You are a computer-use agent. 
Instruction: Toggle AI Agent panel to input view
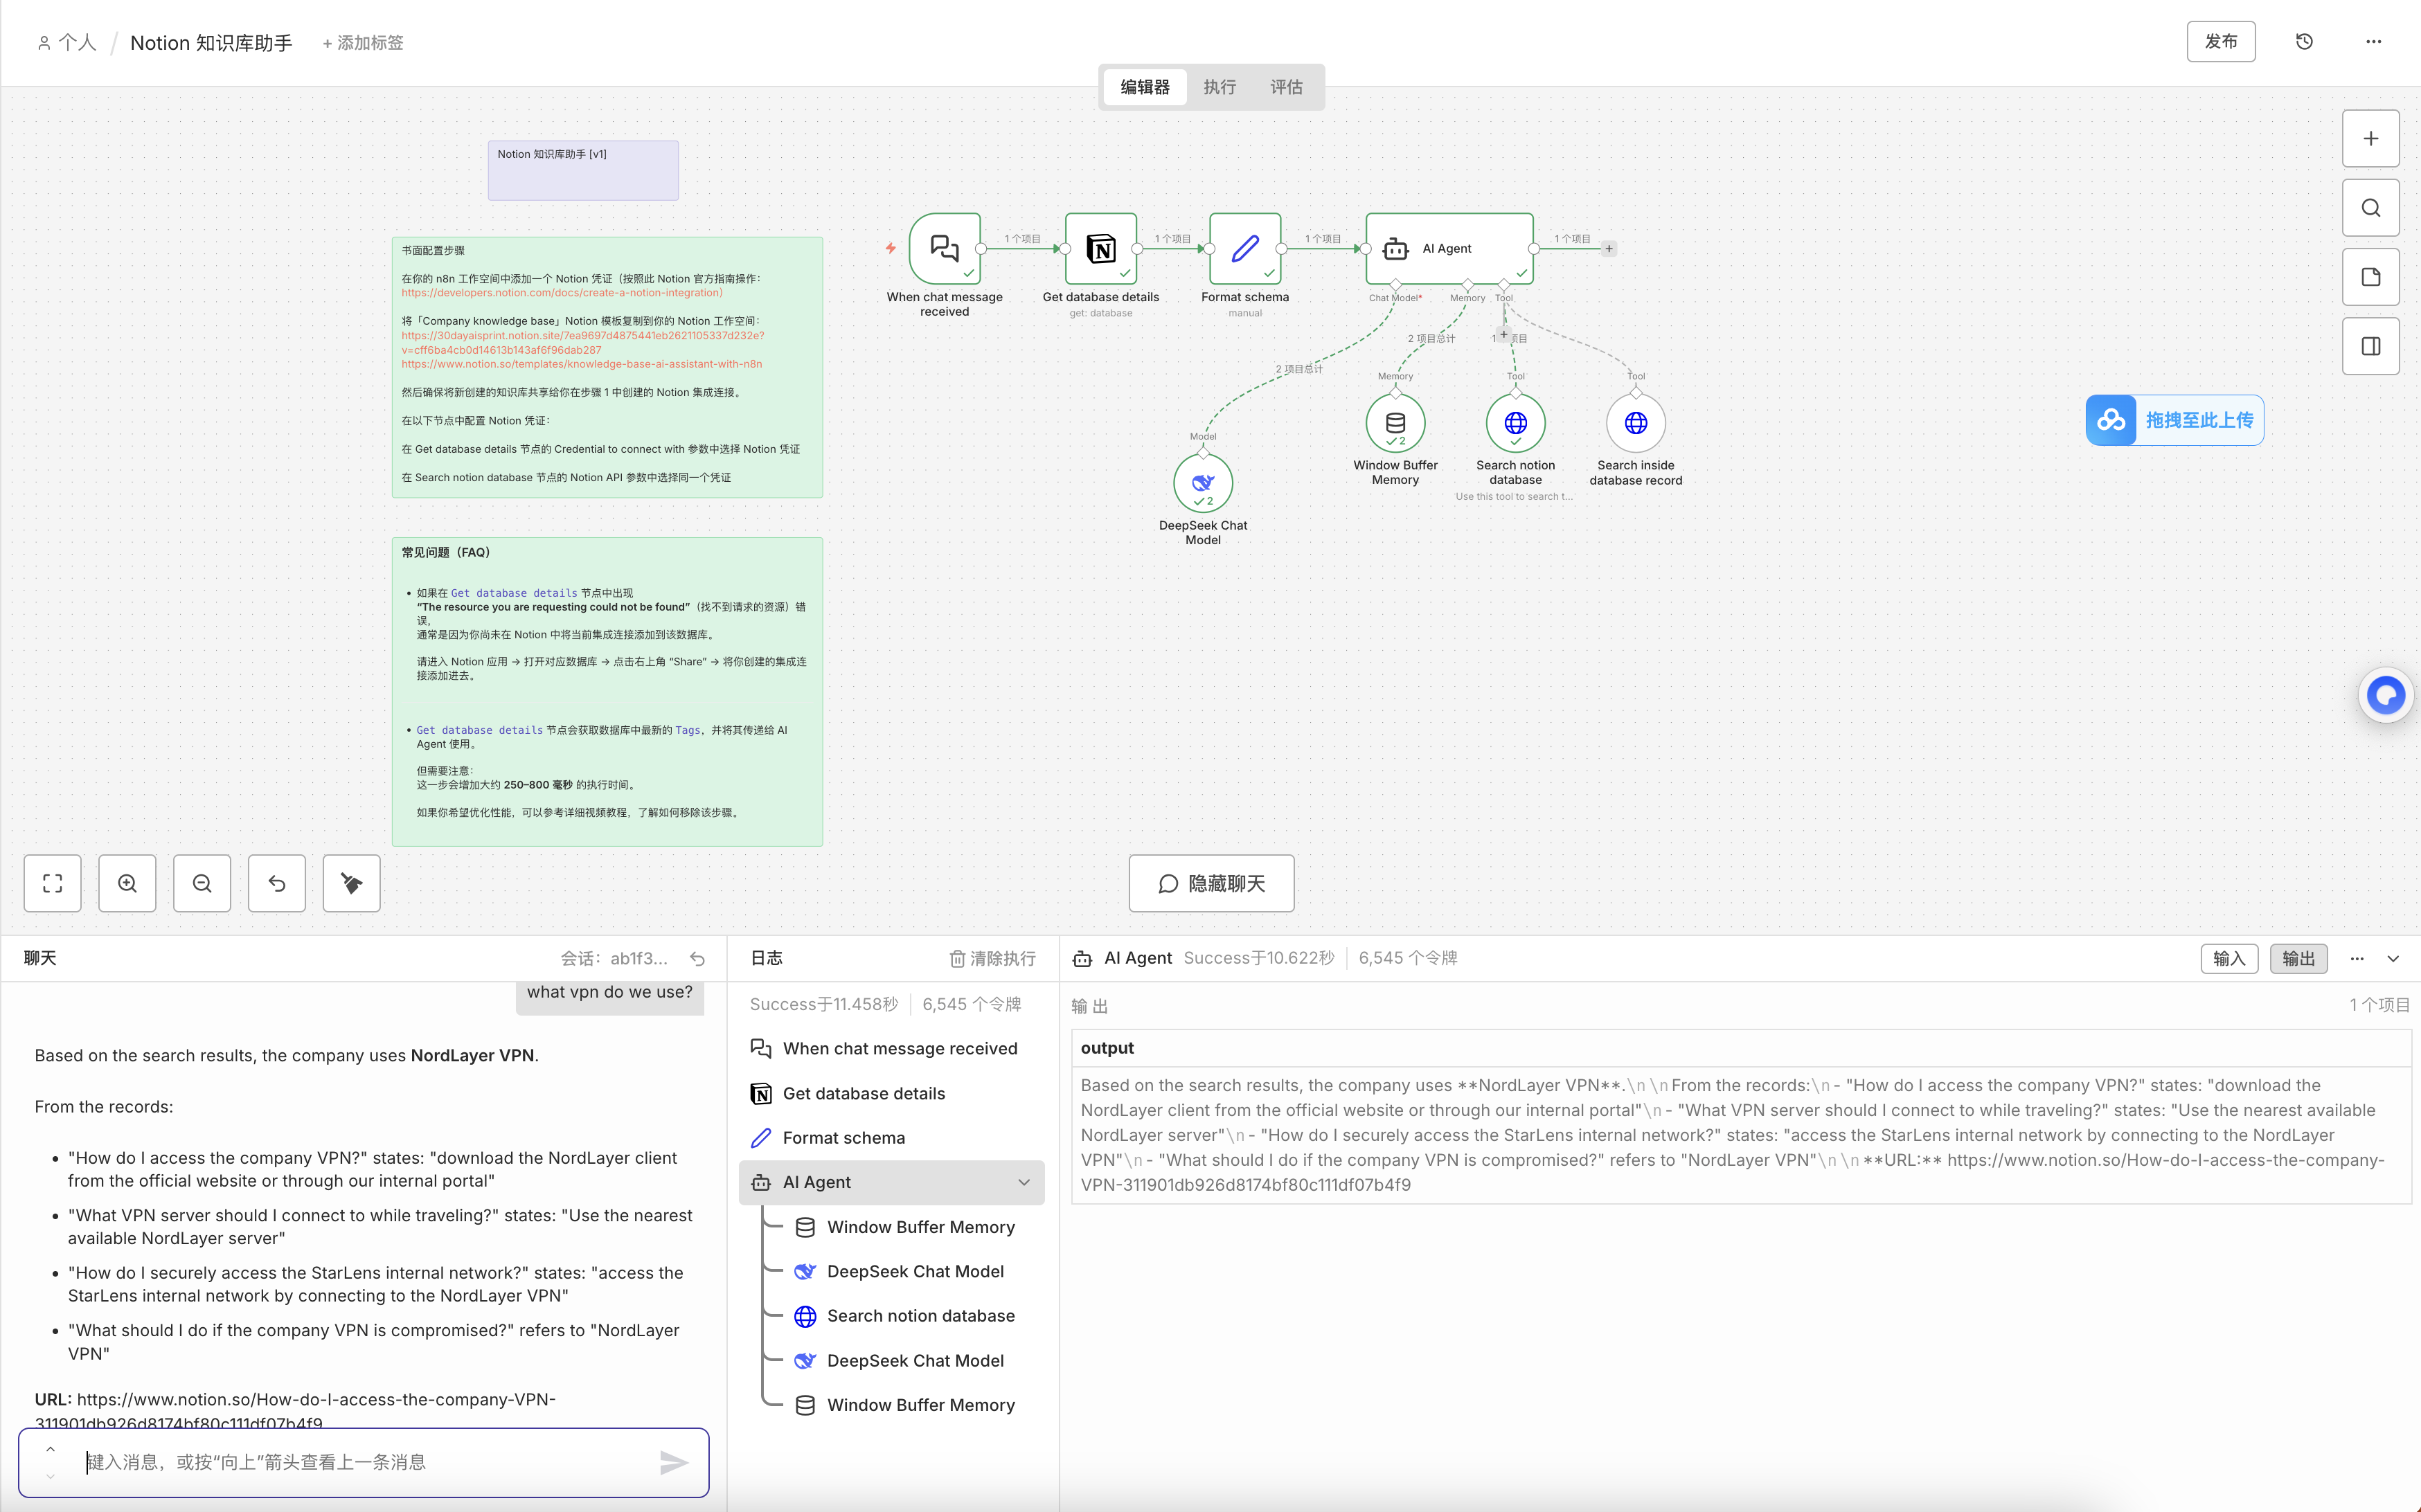[x=2228, y=958]
